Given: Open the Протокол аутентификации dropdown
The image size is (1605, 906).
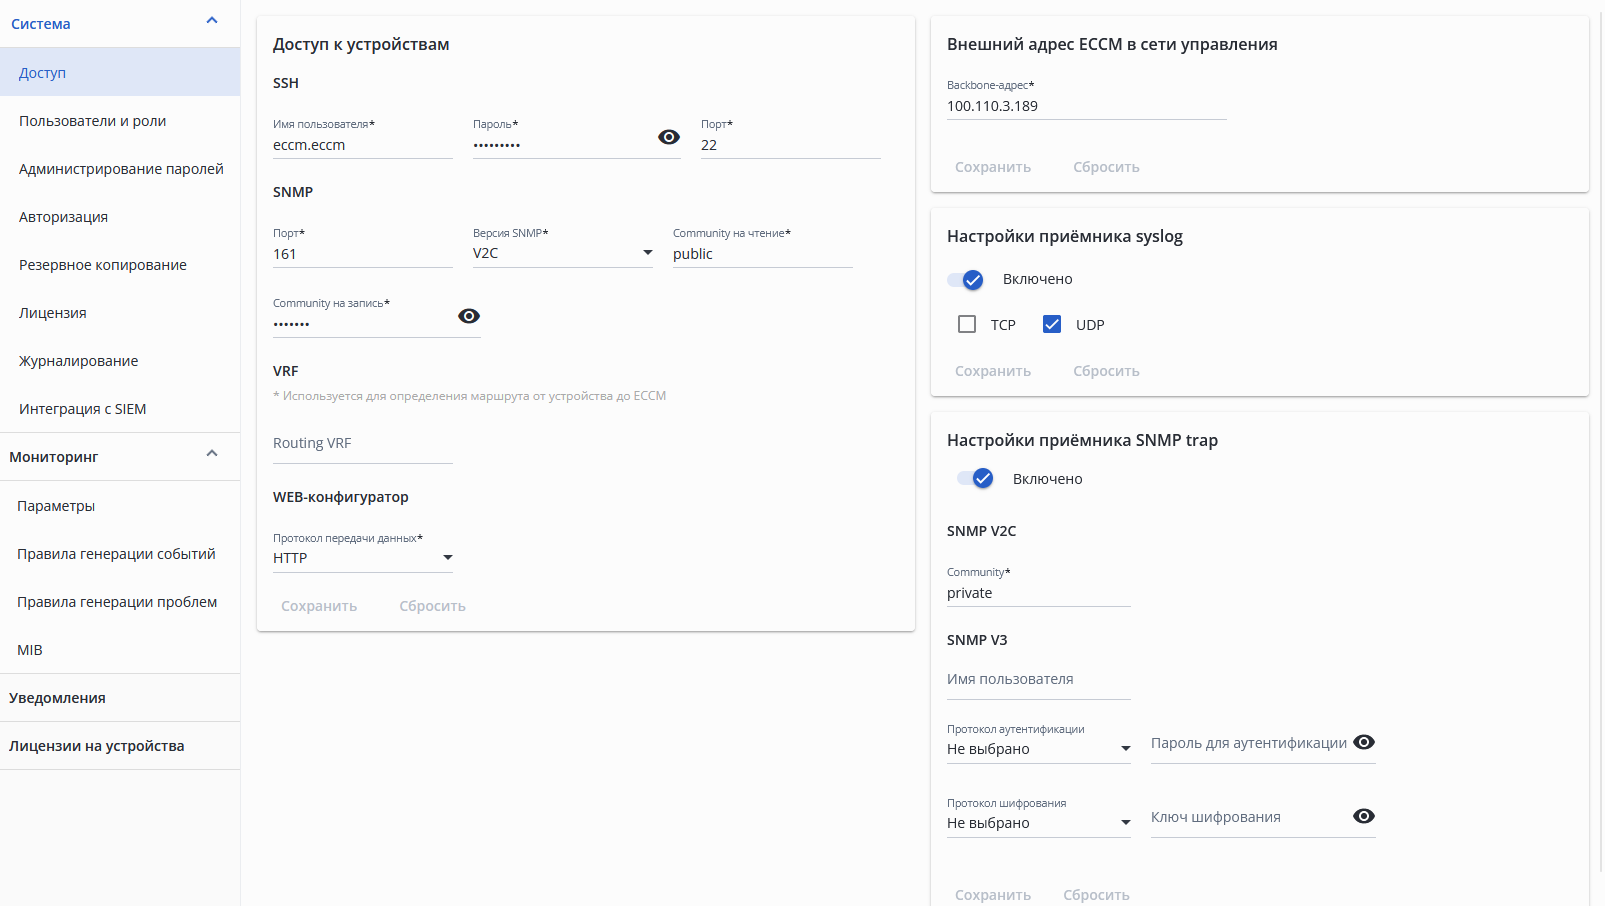Looking at the screenshot, I should click(1038, 749).
